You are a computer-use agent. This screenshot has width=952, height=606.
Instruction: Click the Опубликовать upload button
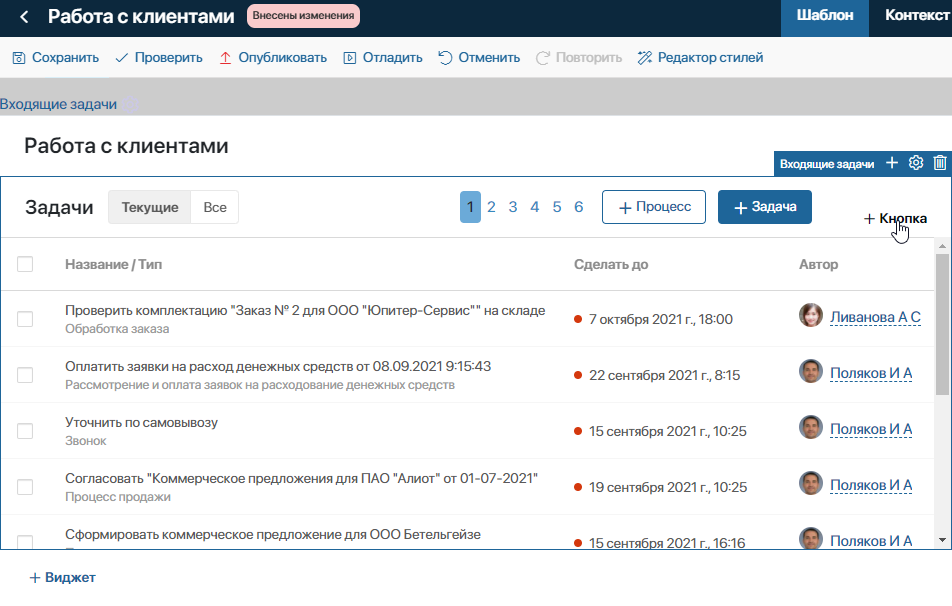pos(273,58)
